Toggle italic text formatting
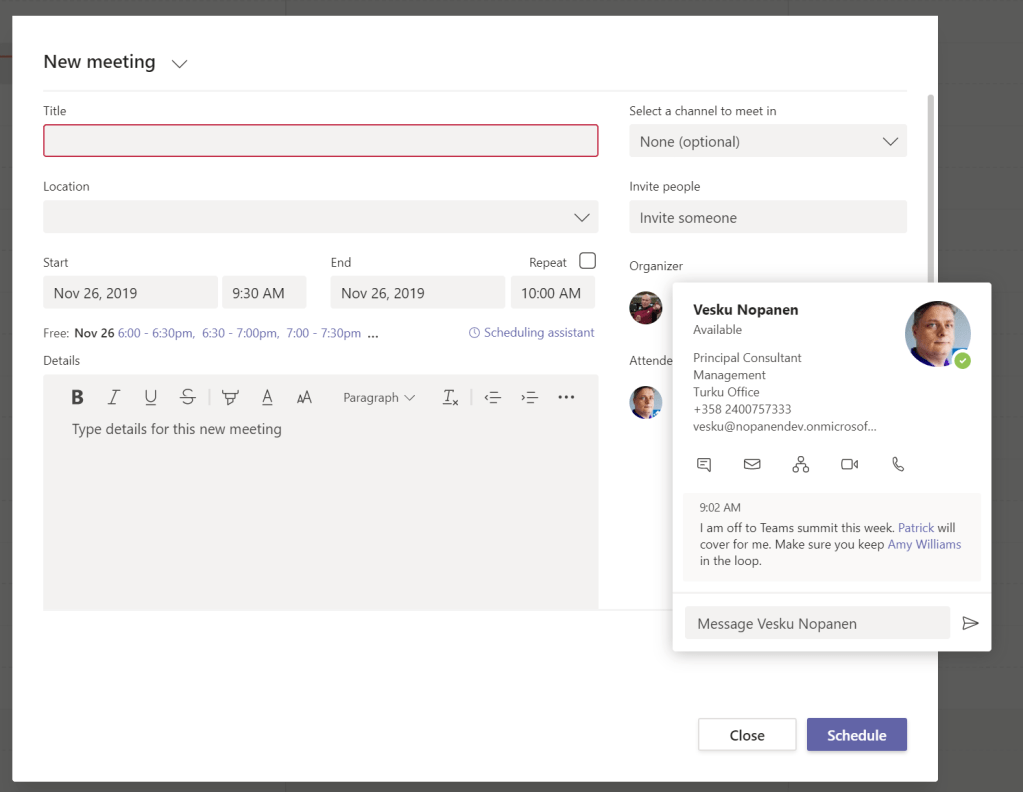Viewport: 1023px width, 792px height. click(113, 397)
